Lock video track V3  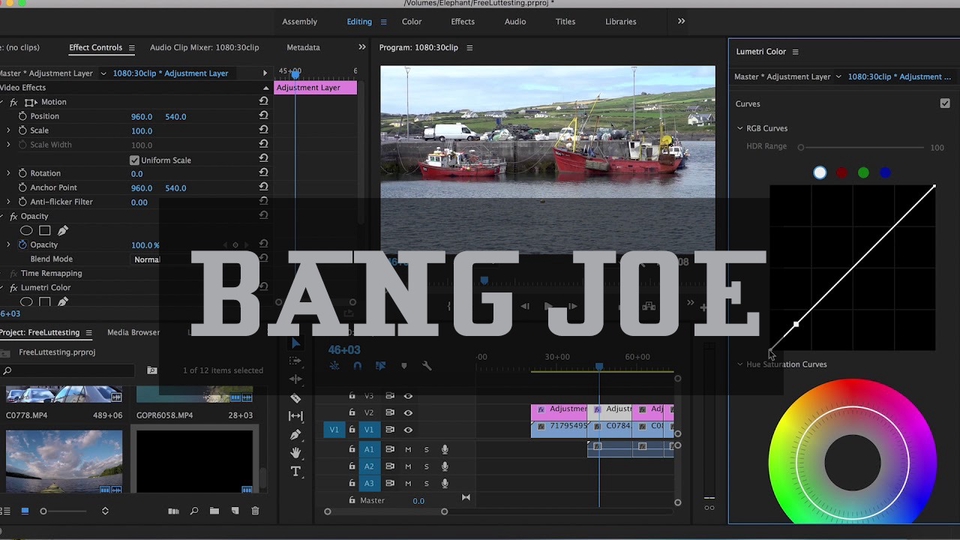click(x=352, y=396)
